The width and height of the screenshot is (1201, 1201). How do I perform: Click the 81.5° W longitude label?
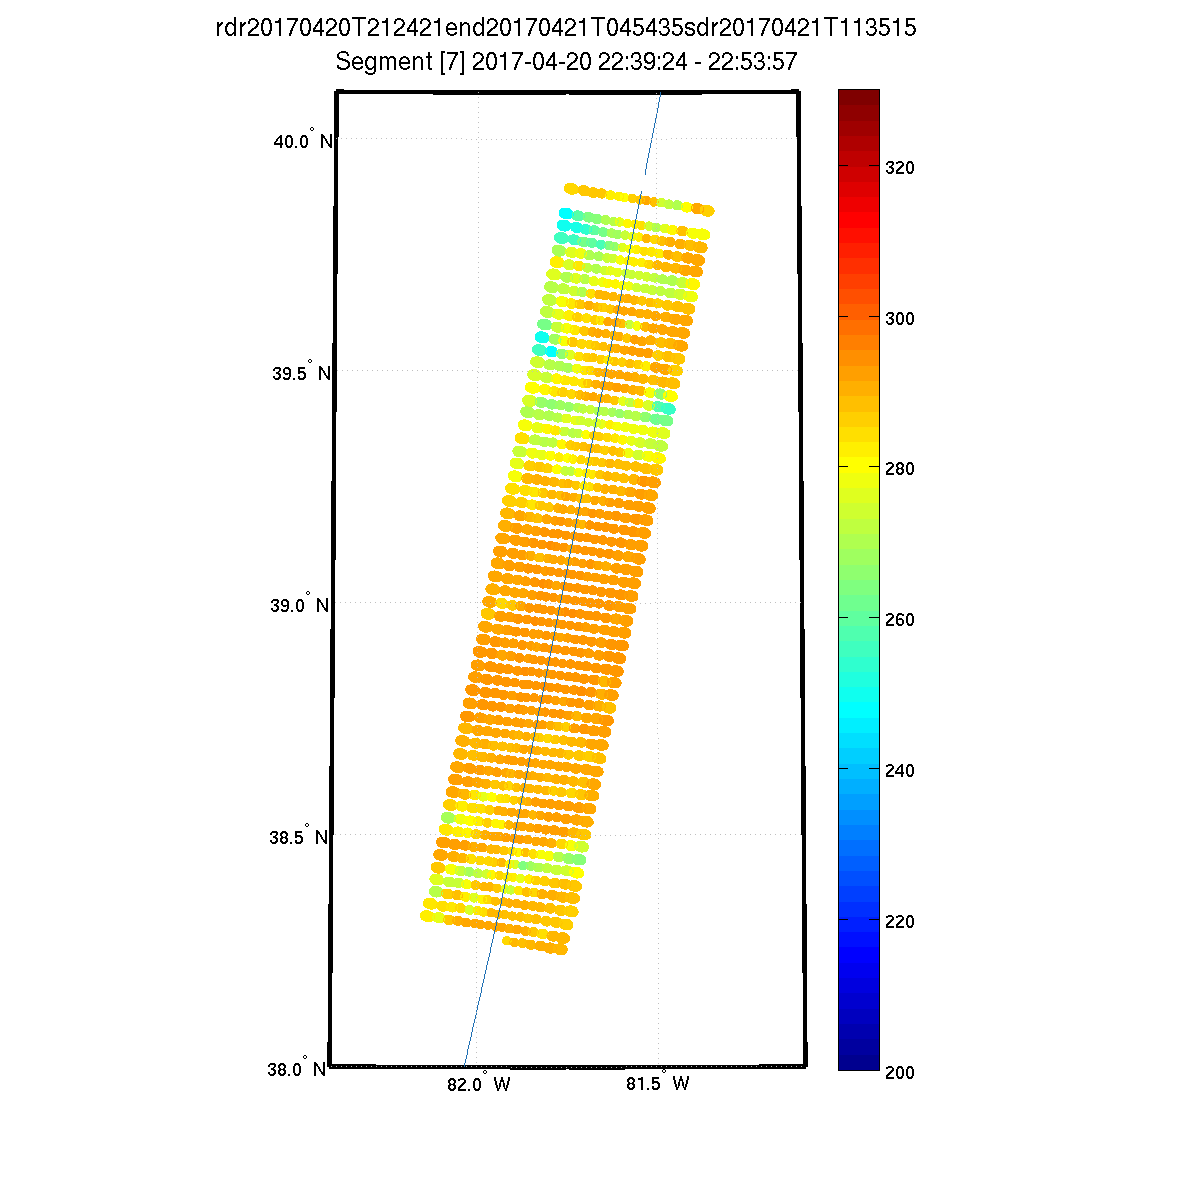(657, 1084)
